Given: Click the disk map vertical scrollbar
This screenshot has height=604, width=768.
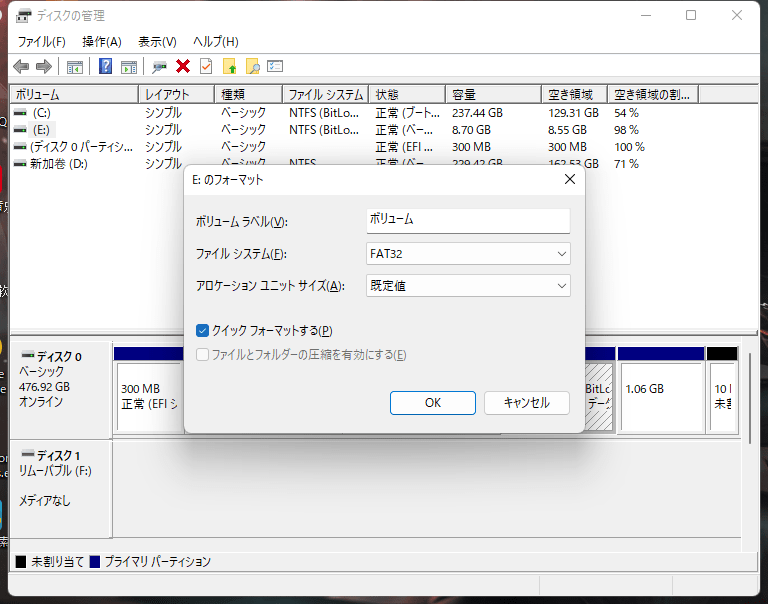Looking at the screenshot, I should 750,398.
